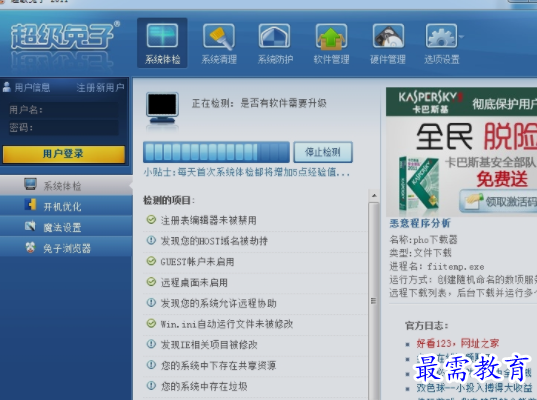The image size is (537, 400).
Task: Open the 双色球--小投入搏得大收益 link
Action: [474, 388]
